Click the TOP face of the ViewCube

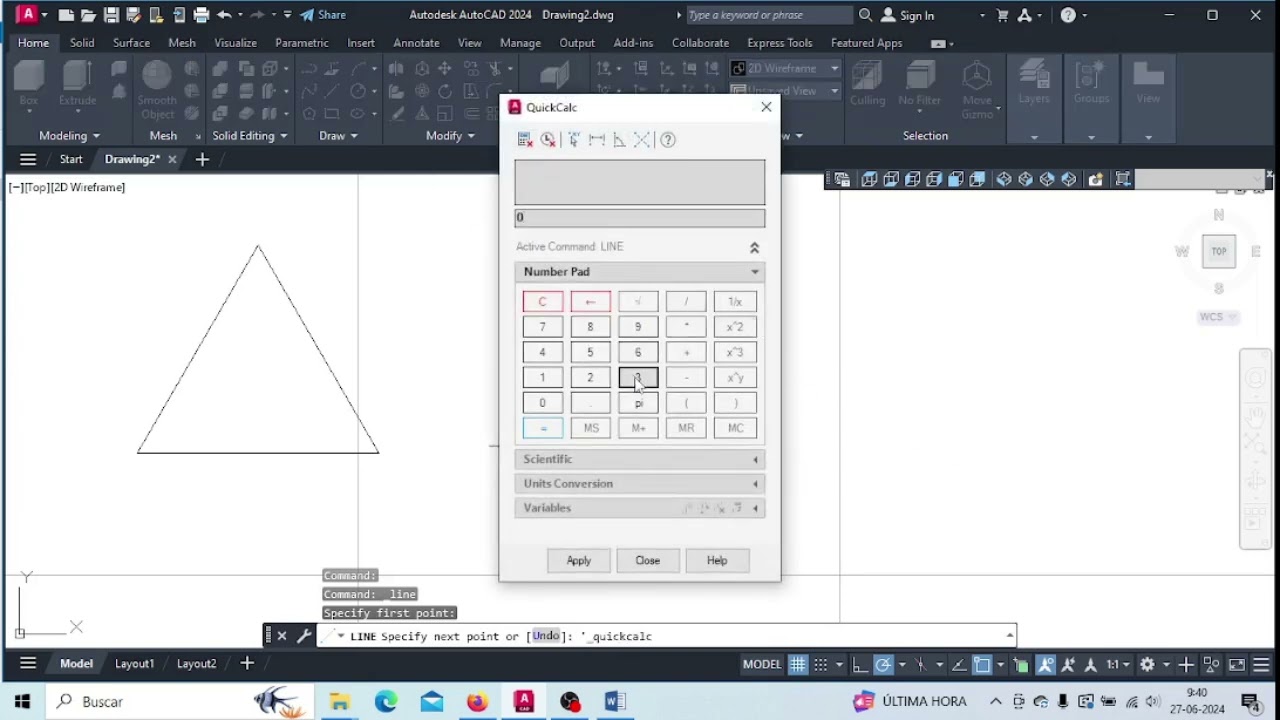1219,251
